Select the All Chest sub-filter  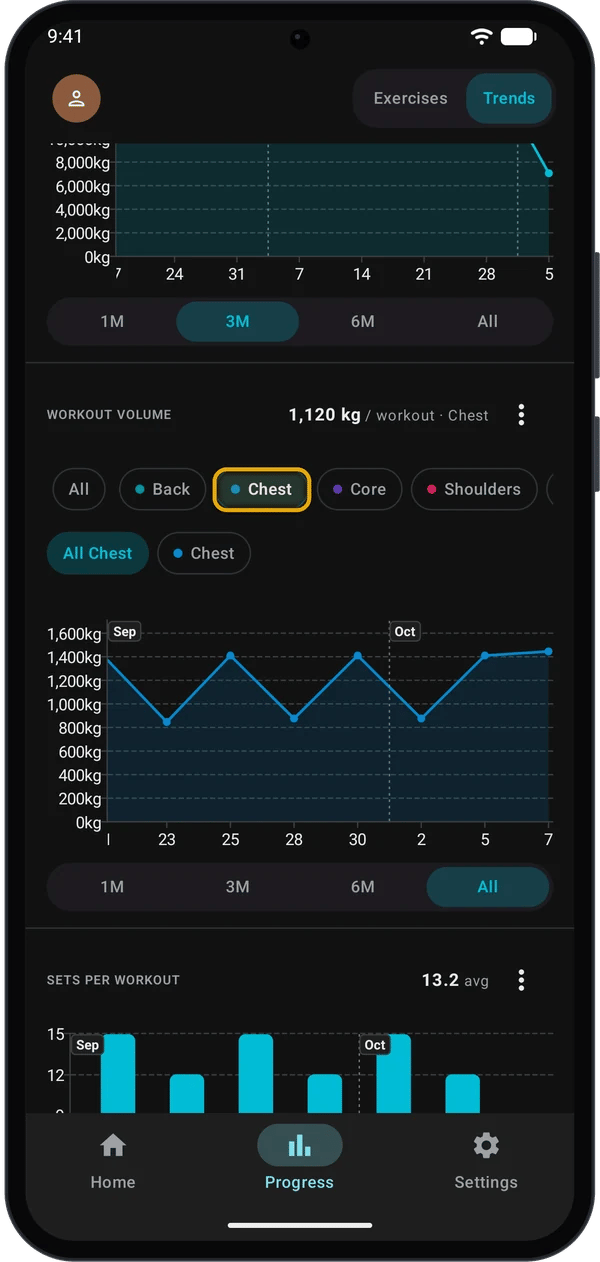click(x=98, y=553)
